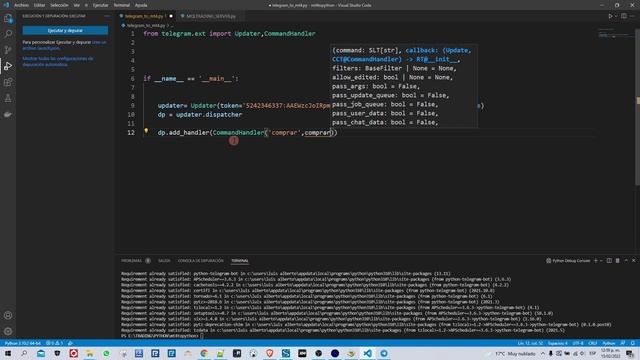Click the errors and warnings status bar indicator
This screenshot has height=360, width=640.
(54, 343)
